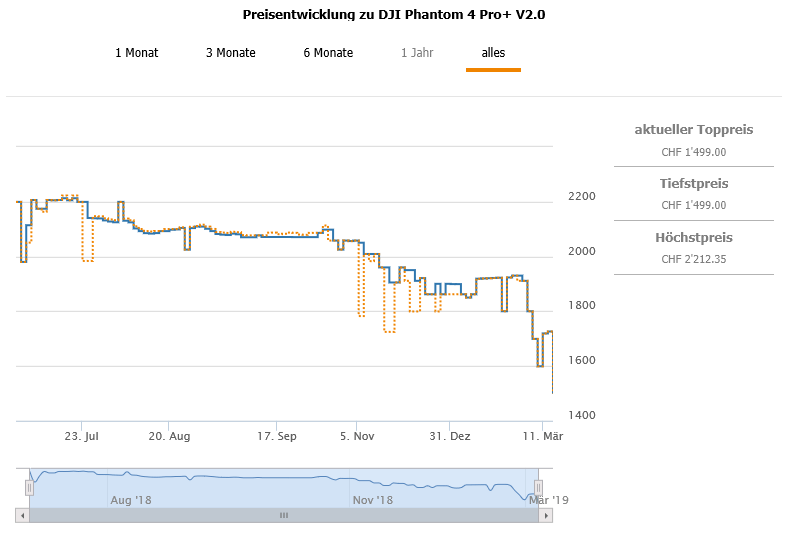
Task: Select the alles range tab
Action: pyautogui.click(x=493, y=53)
